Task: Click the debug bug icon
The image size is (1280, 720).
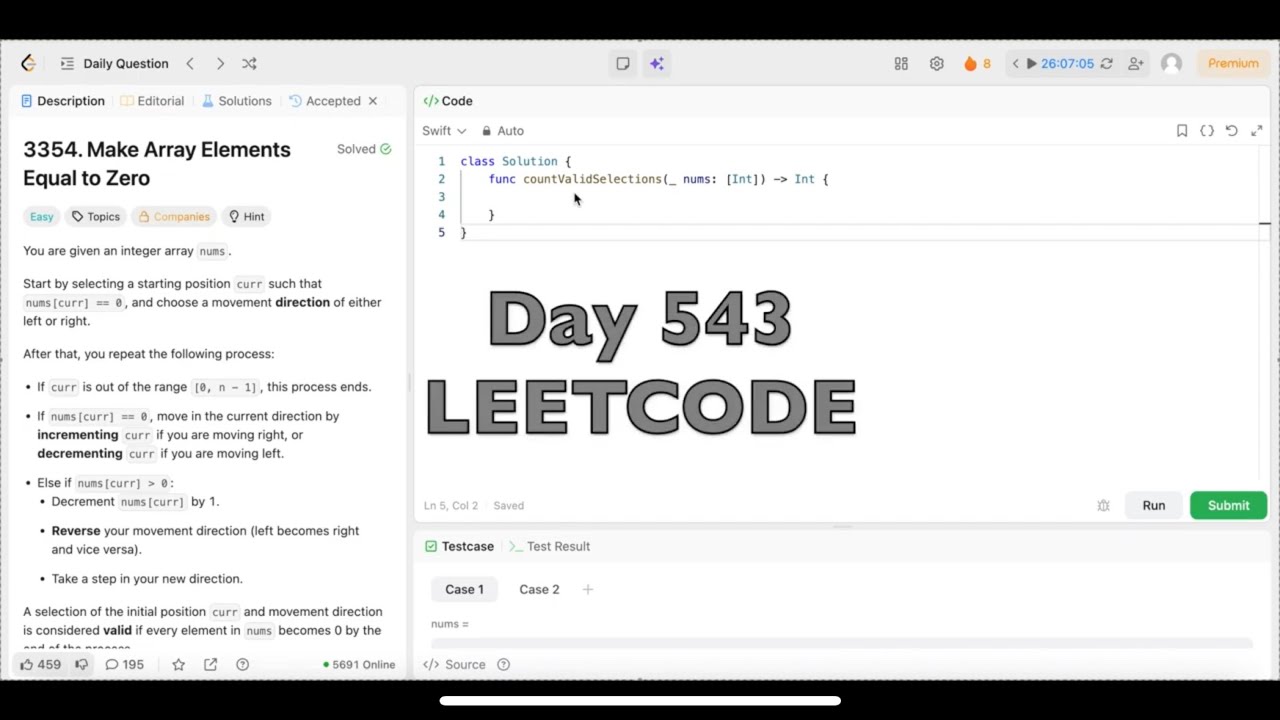Action: tap(1103, 506)
